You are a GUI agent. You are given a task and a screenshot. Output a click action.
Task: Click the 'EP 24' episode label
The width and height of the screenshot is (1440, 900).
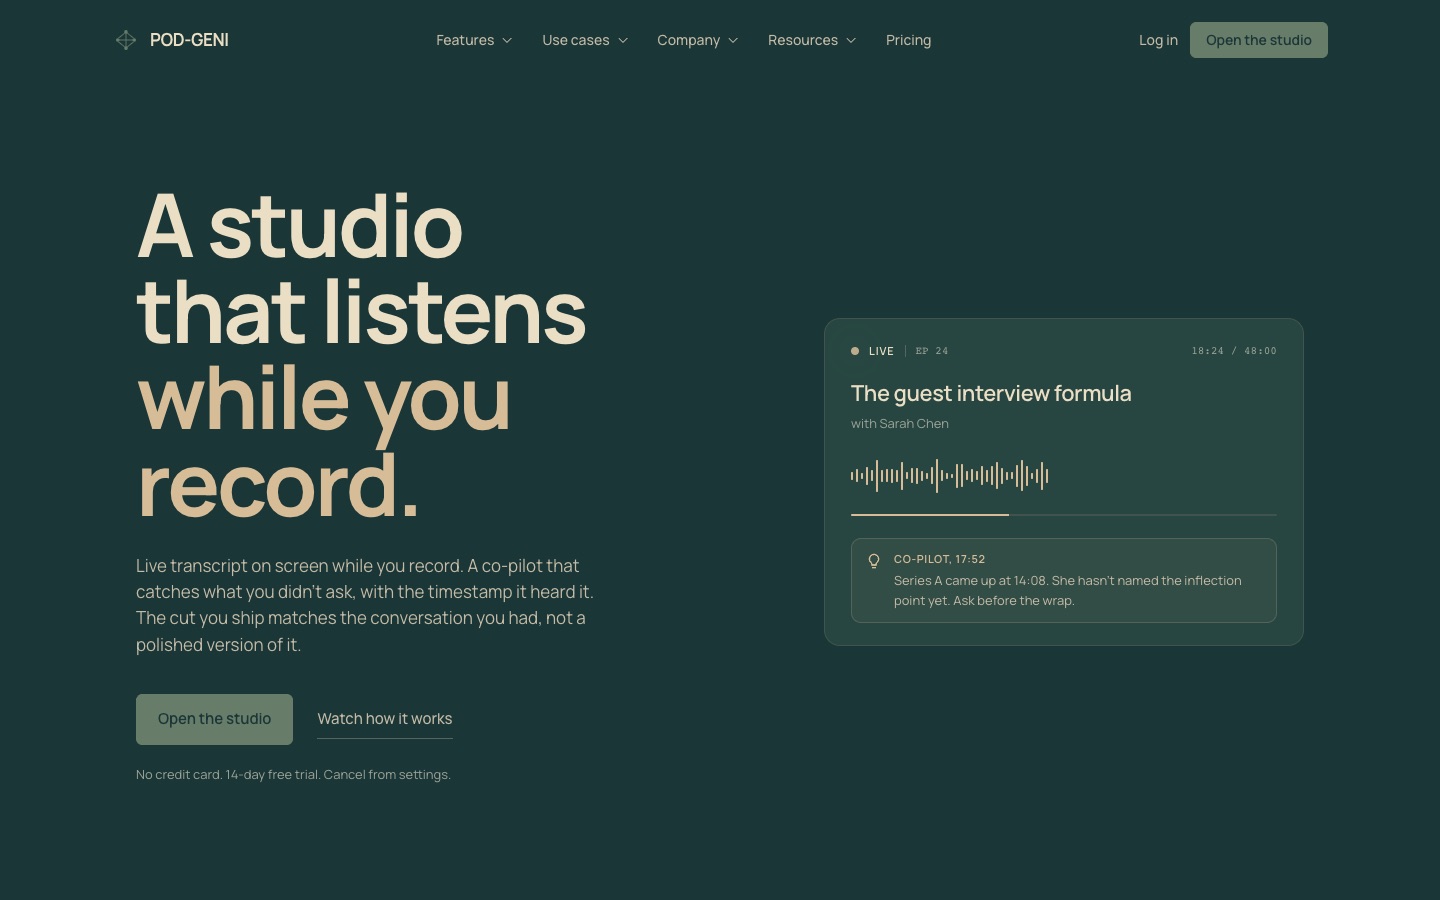pos(932,351)
